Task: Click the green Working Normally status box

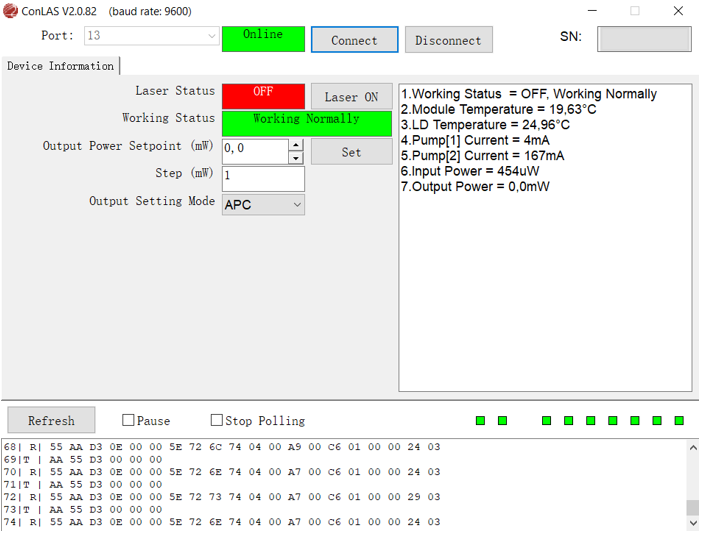Action: [306, 122]
